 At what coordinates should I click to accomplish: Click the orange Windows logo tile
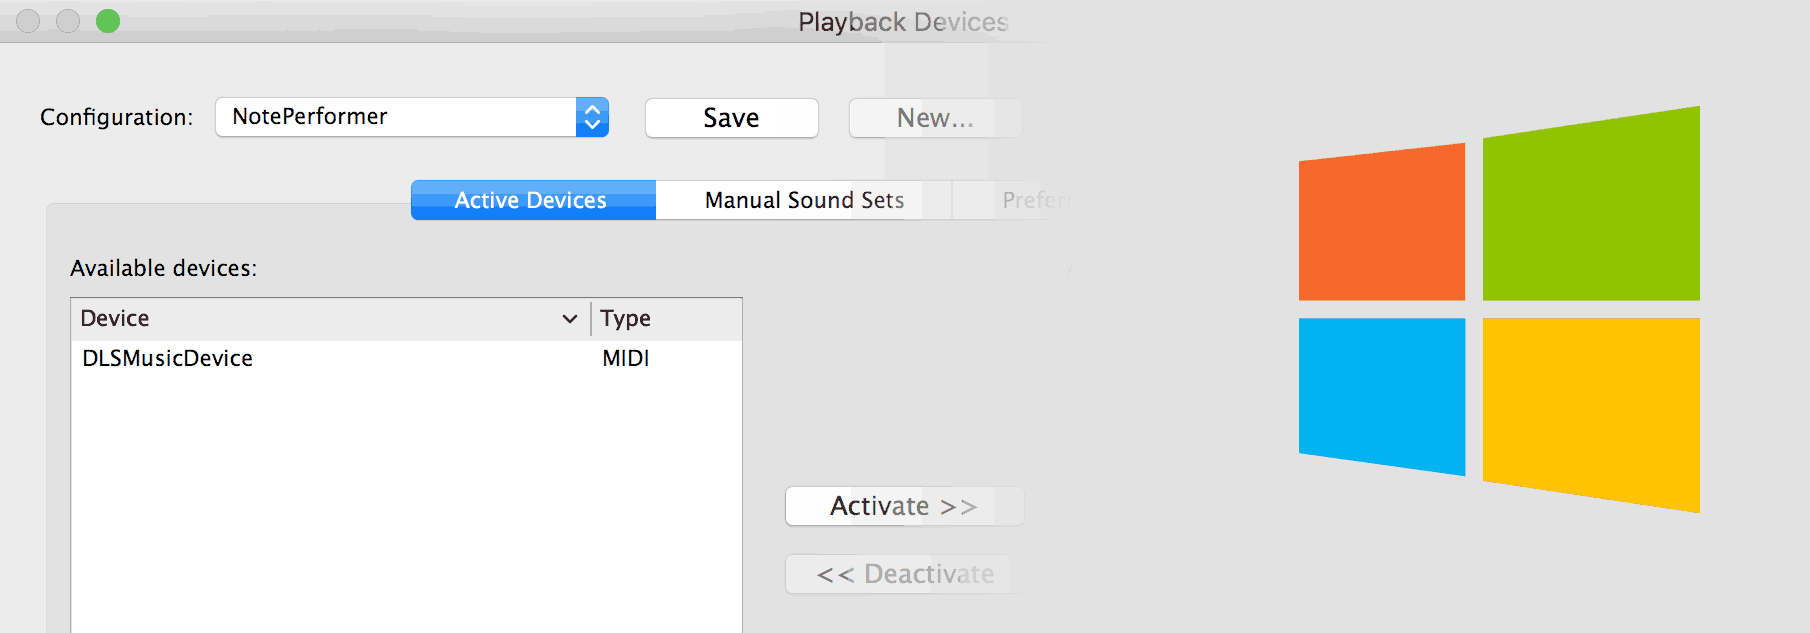pyautogui.click(x=1382, y=222)
